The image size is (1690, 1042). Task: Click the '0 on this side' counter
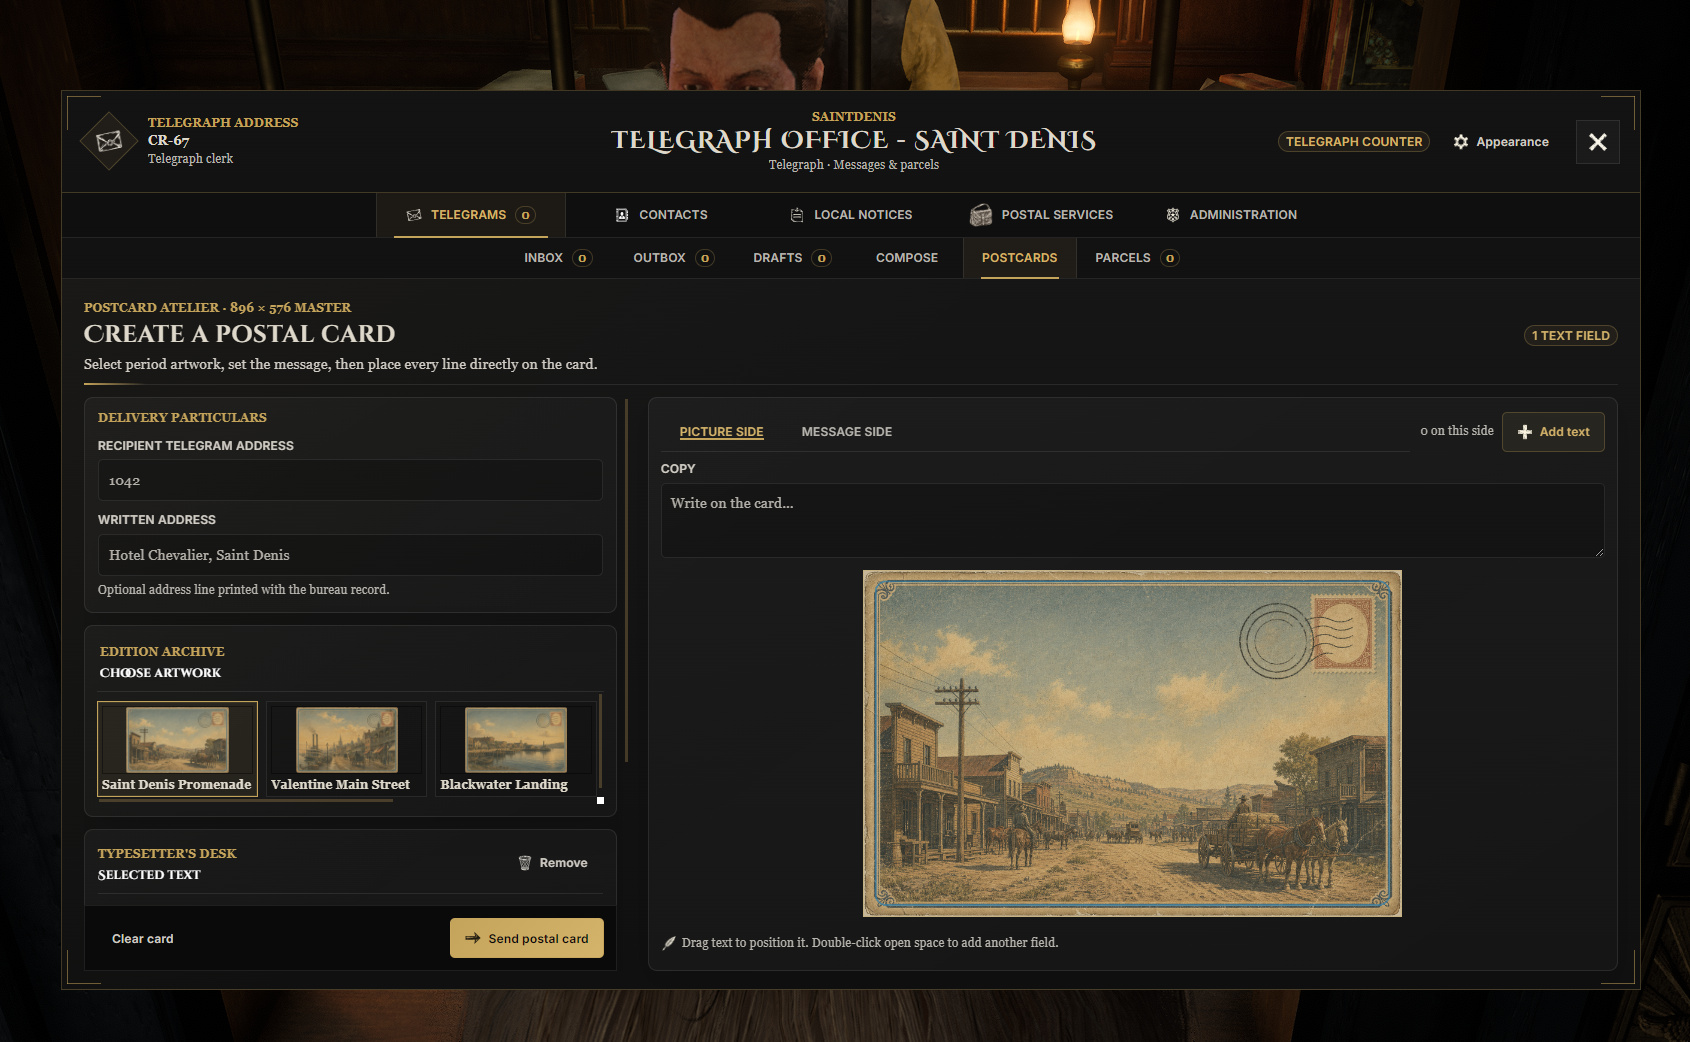[1457, 431]
